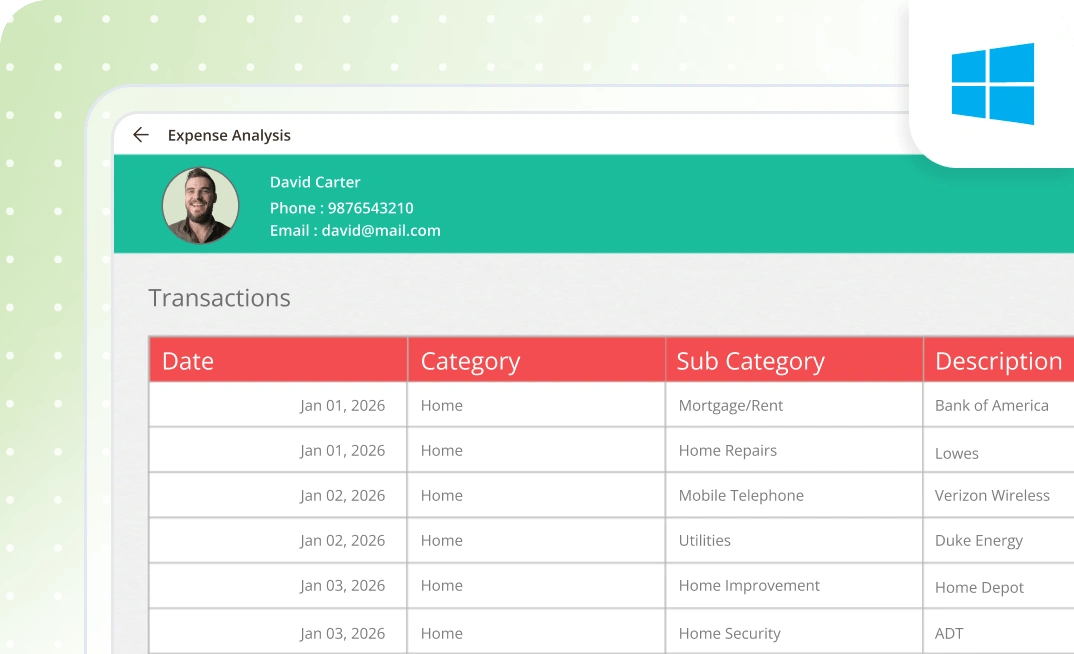Select the date cell in the Mortgage/Rent row
1074x654 pixels.
278,405
